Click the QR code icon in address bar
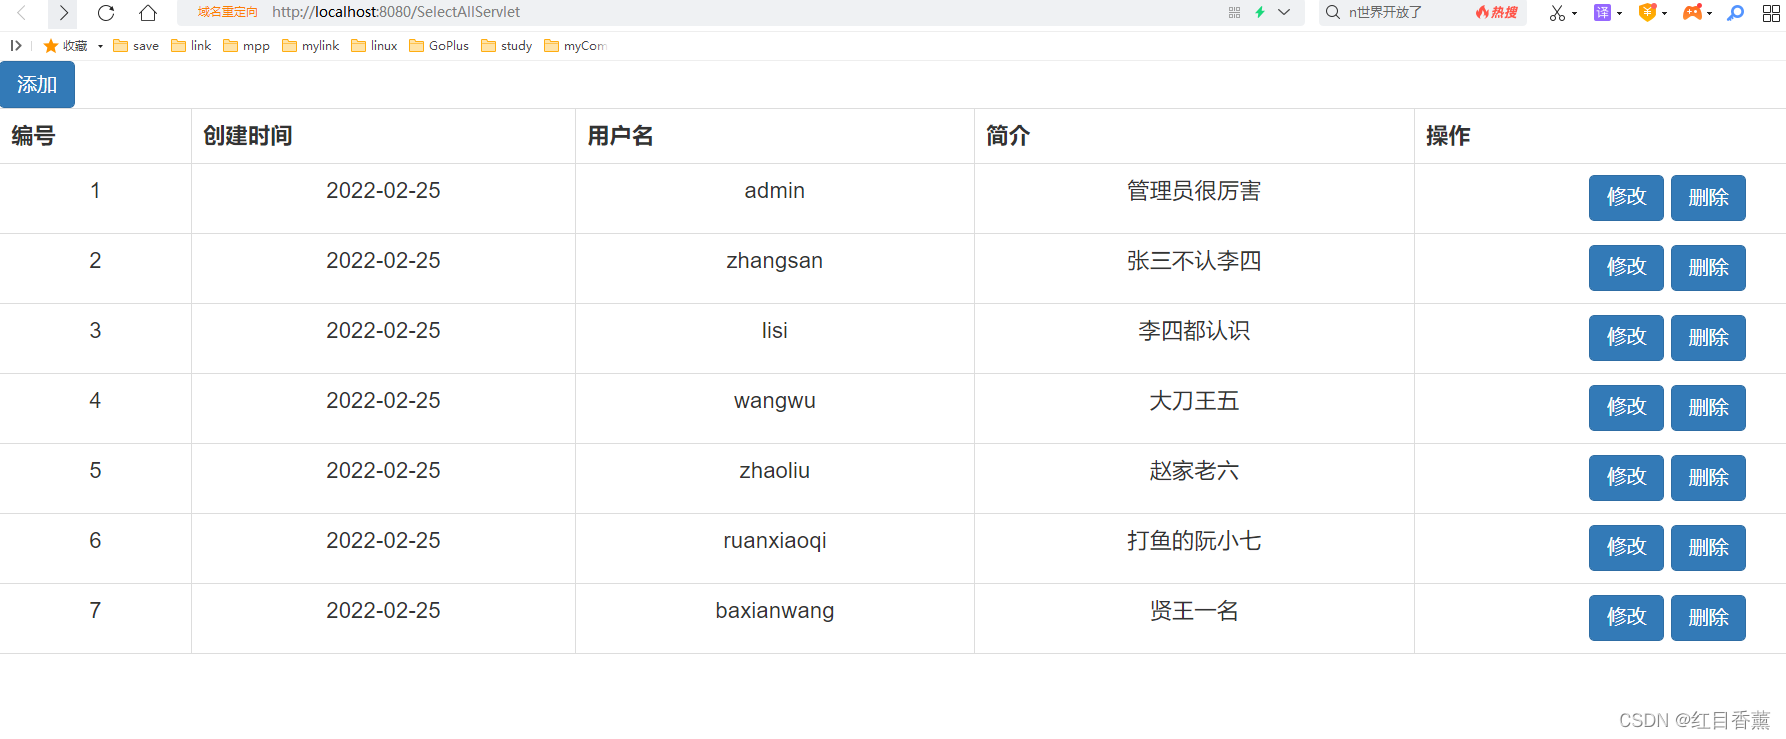Screen dimensions: 1786x739 (1234, 12)
